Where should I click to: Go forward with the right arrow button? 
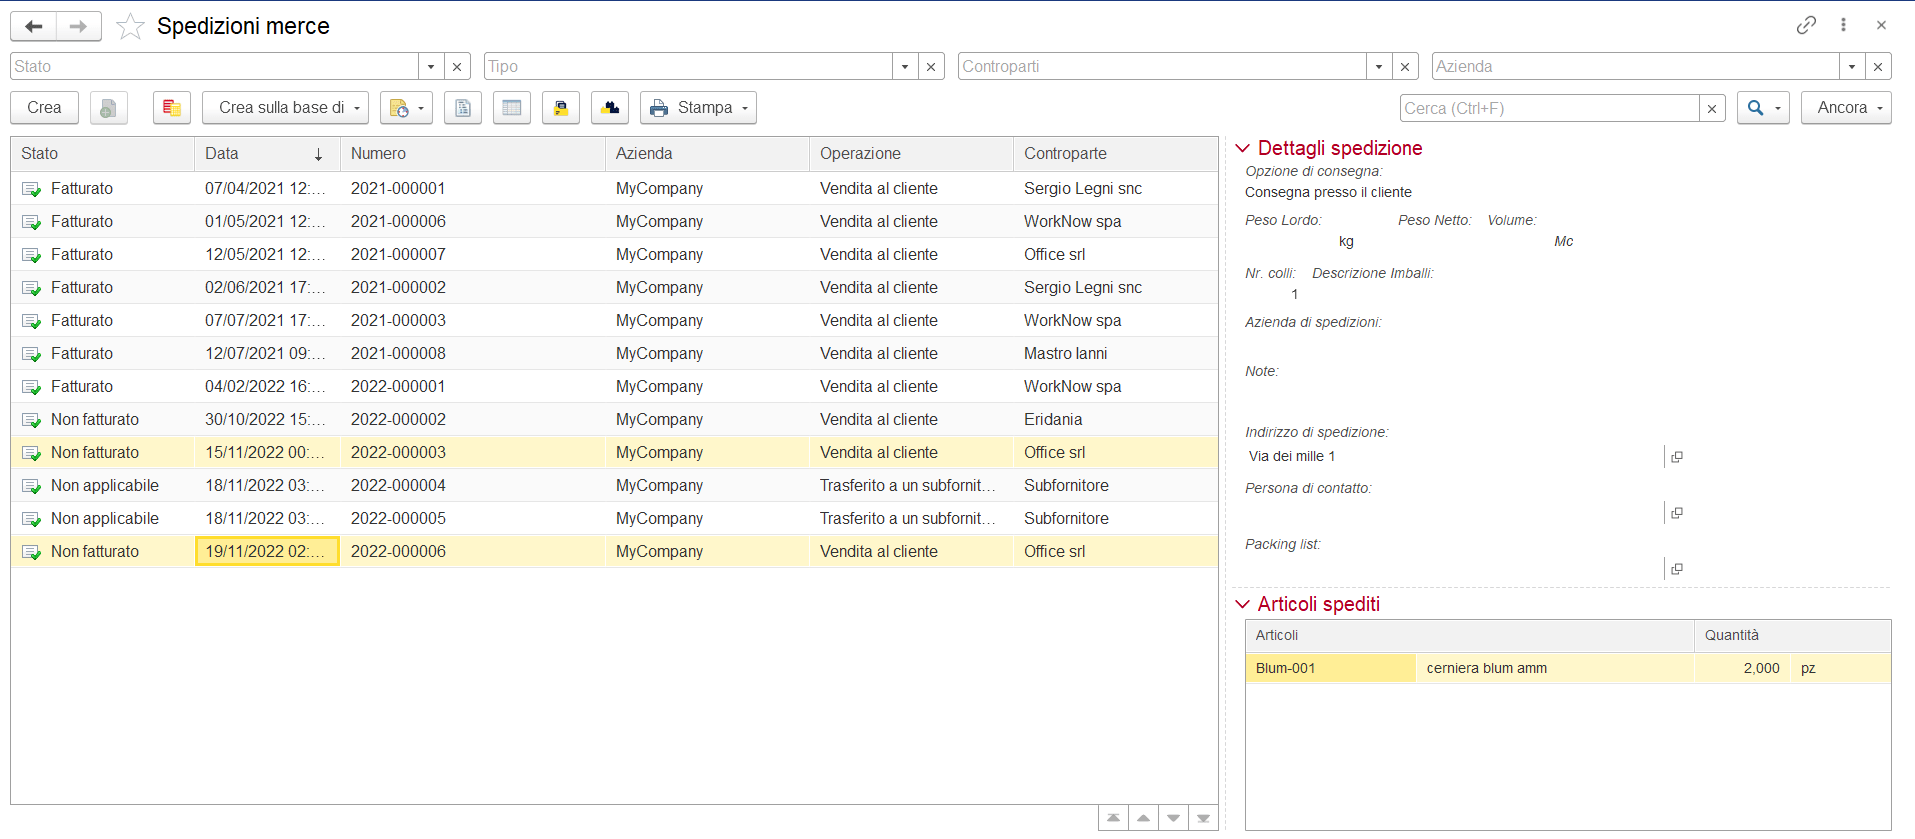click(x=78, y=26)
